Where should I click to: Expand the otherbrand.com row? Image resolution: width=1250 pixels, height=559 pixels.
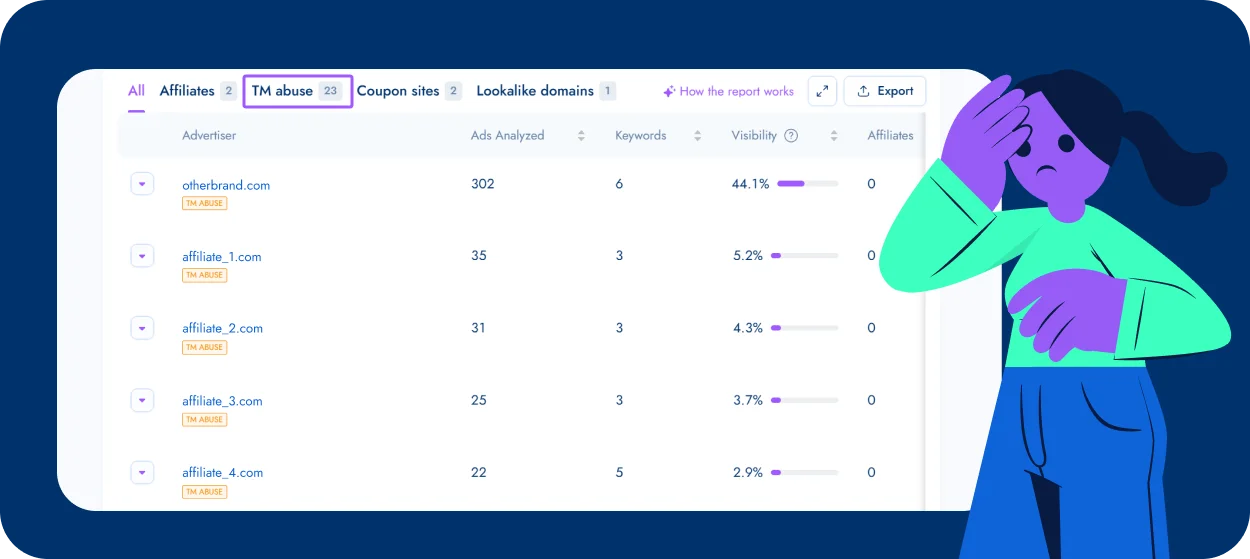(x=142, y=184)
